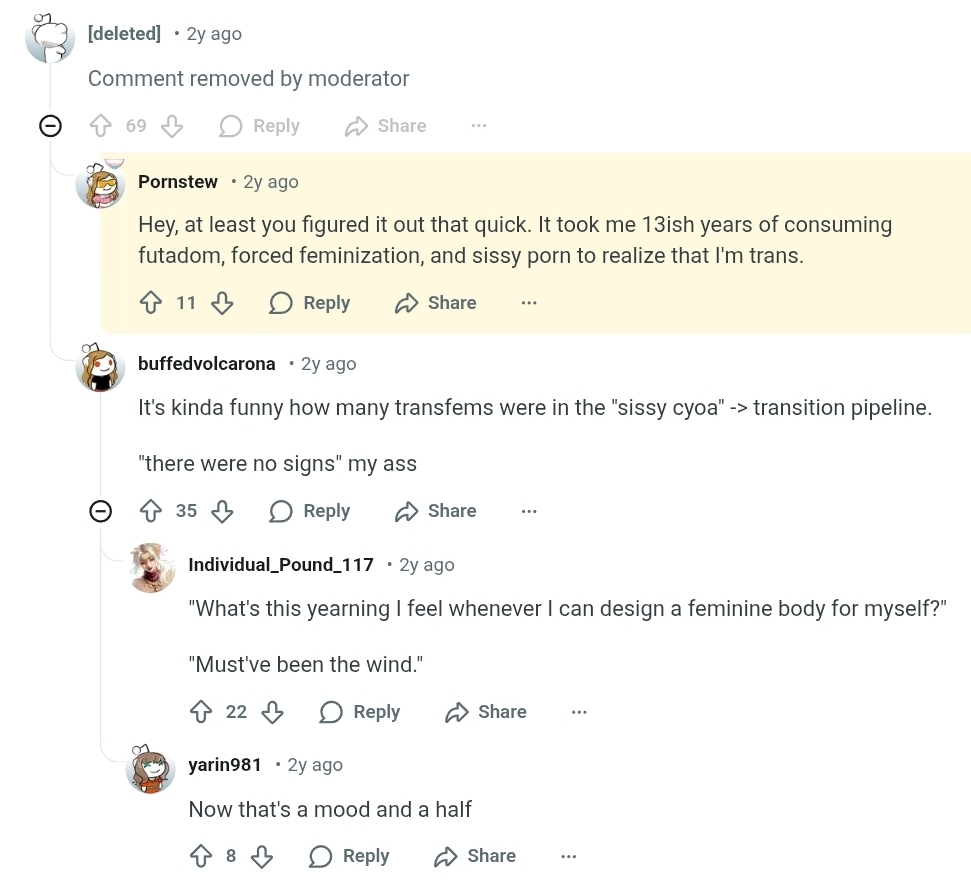This screenshot has width=971, height=886.
Task: Open yarin981's profile via username
Action: (x=225, y=765)
